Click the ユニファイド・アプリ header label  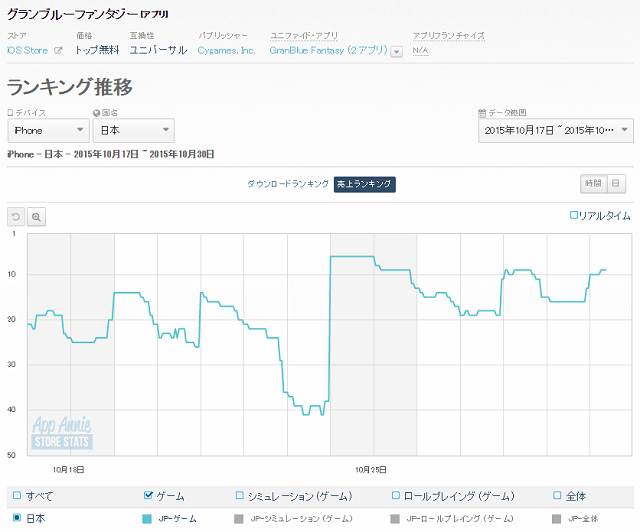[304, 36]
